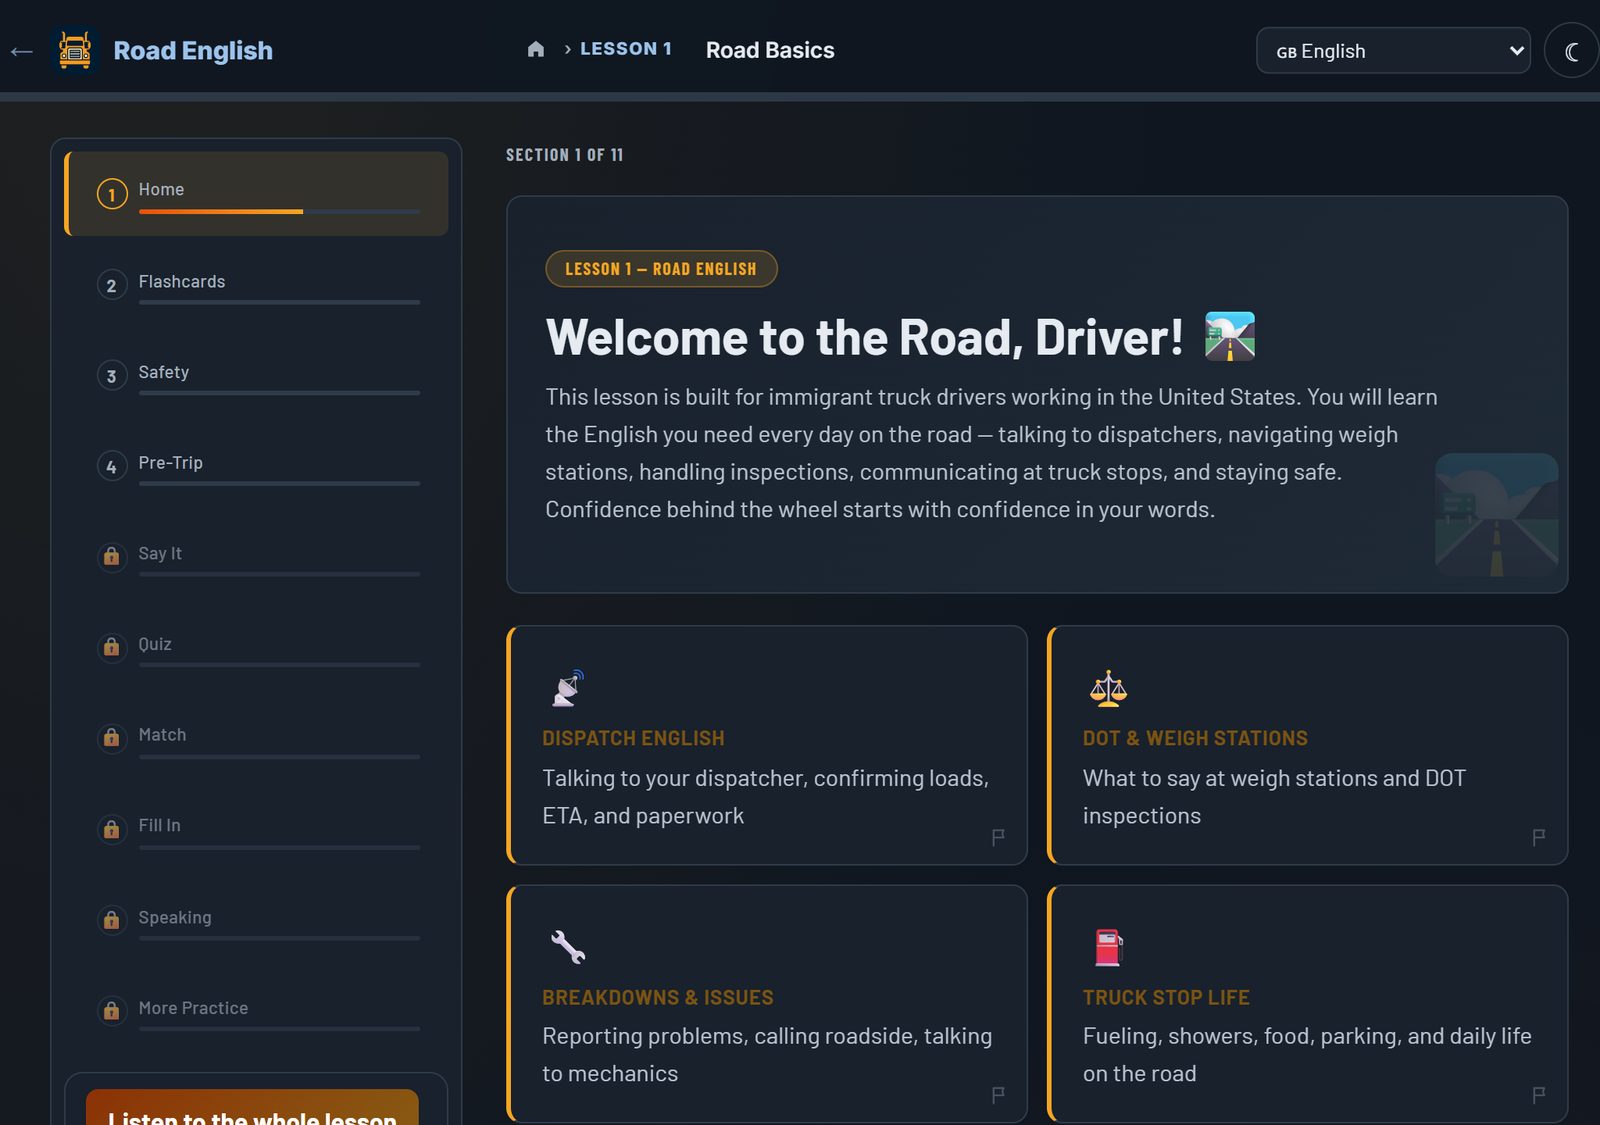Click the wrench Breakdowns & Issues icon
This screenshot has width=1600, height=1125.
click(568, 947)
